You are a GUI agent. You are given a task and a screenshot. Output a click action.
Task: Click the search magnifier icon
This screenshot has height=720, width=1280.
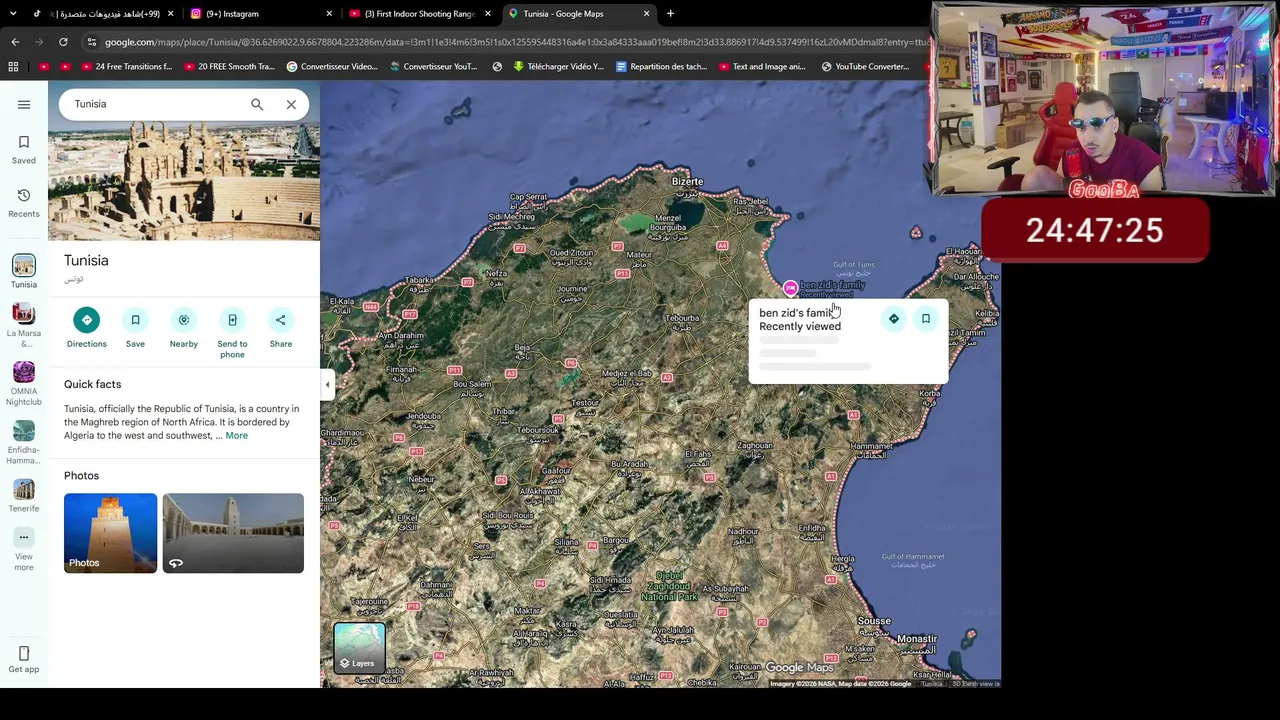pos(257,104)
